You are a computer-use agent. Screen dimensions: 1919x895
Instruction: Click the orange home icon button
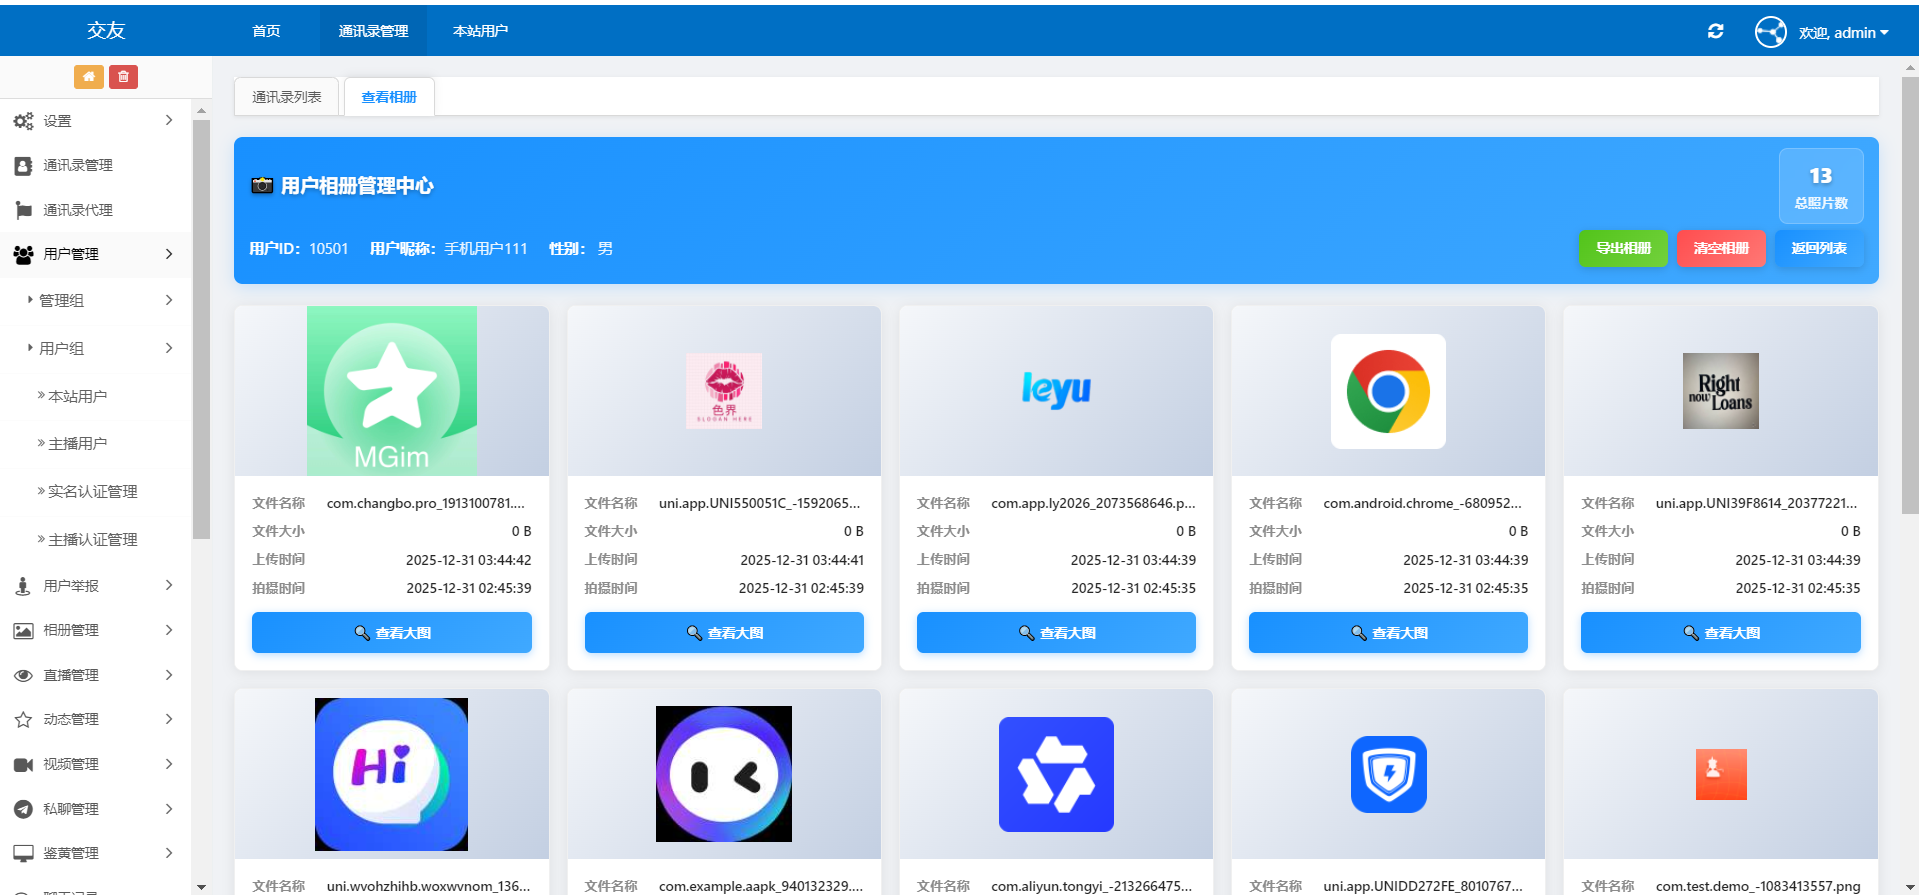pyautogui.click(x=88, y=77)
